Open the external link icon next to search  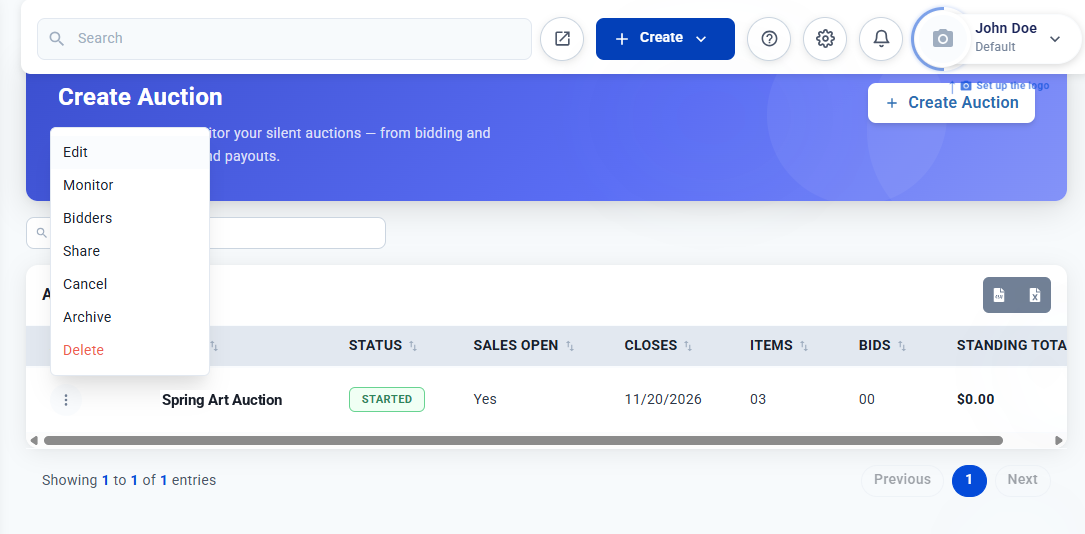(x=562, y=39)
